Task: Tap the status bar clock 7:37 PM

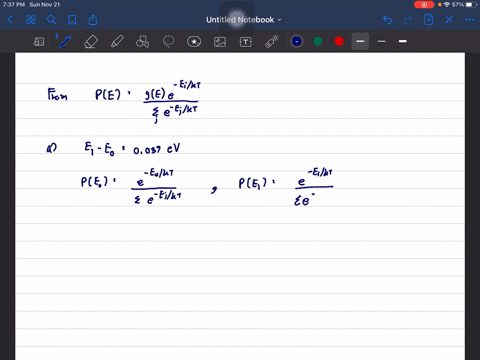Action: pyautogui.click(x=14, y=5)
